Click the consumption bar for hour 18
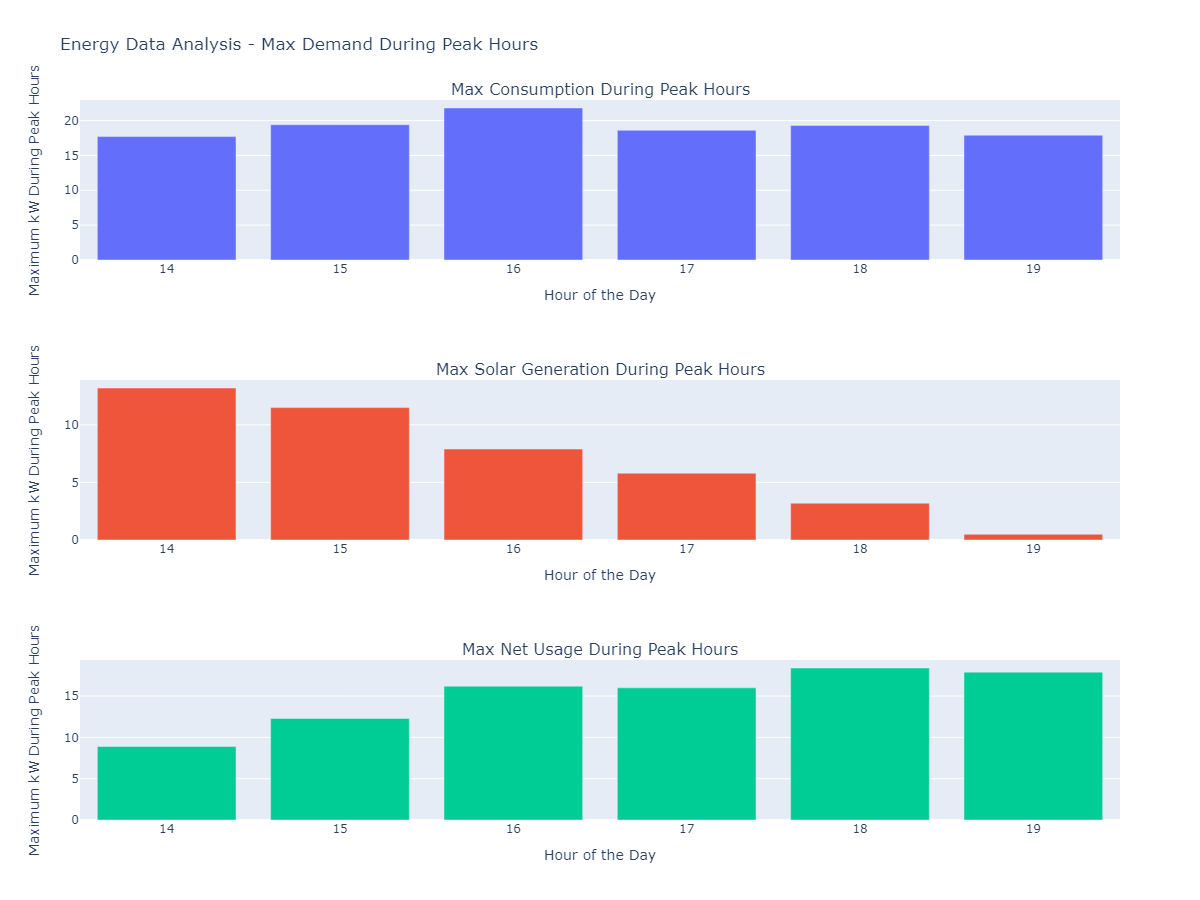 860,193
